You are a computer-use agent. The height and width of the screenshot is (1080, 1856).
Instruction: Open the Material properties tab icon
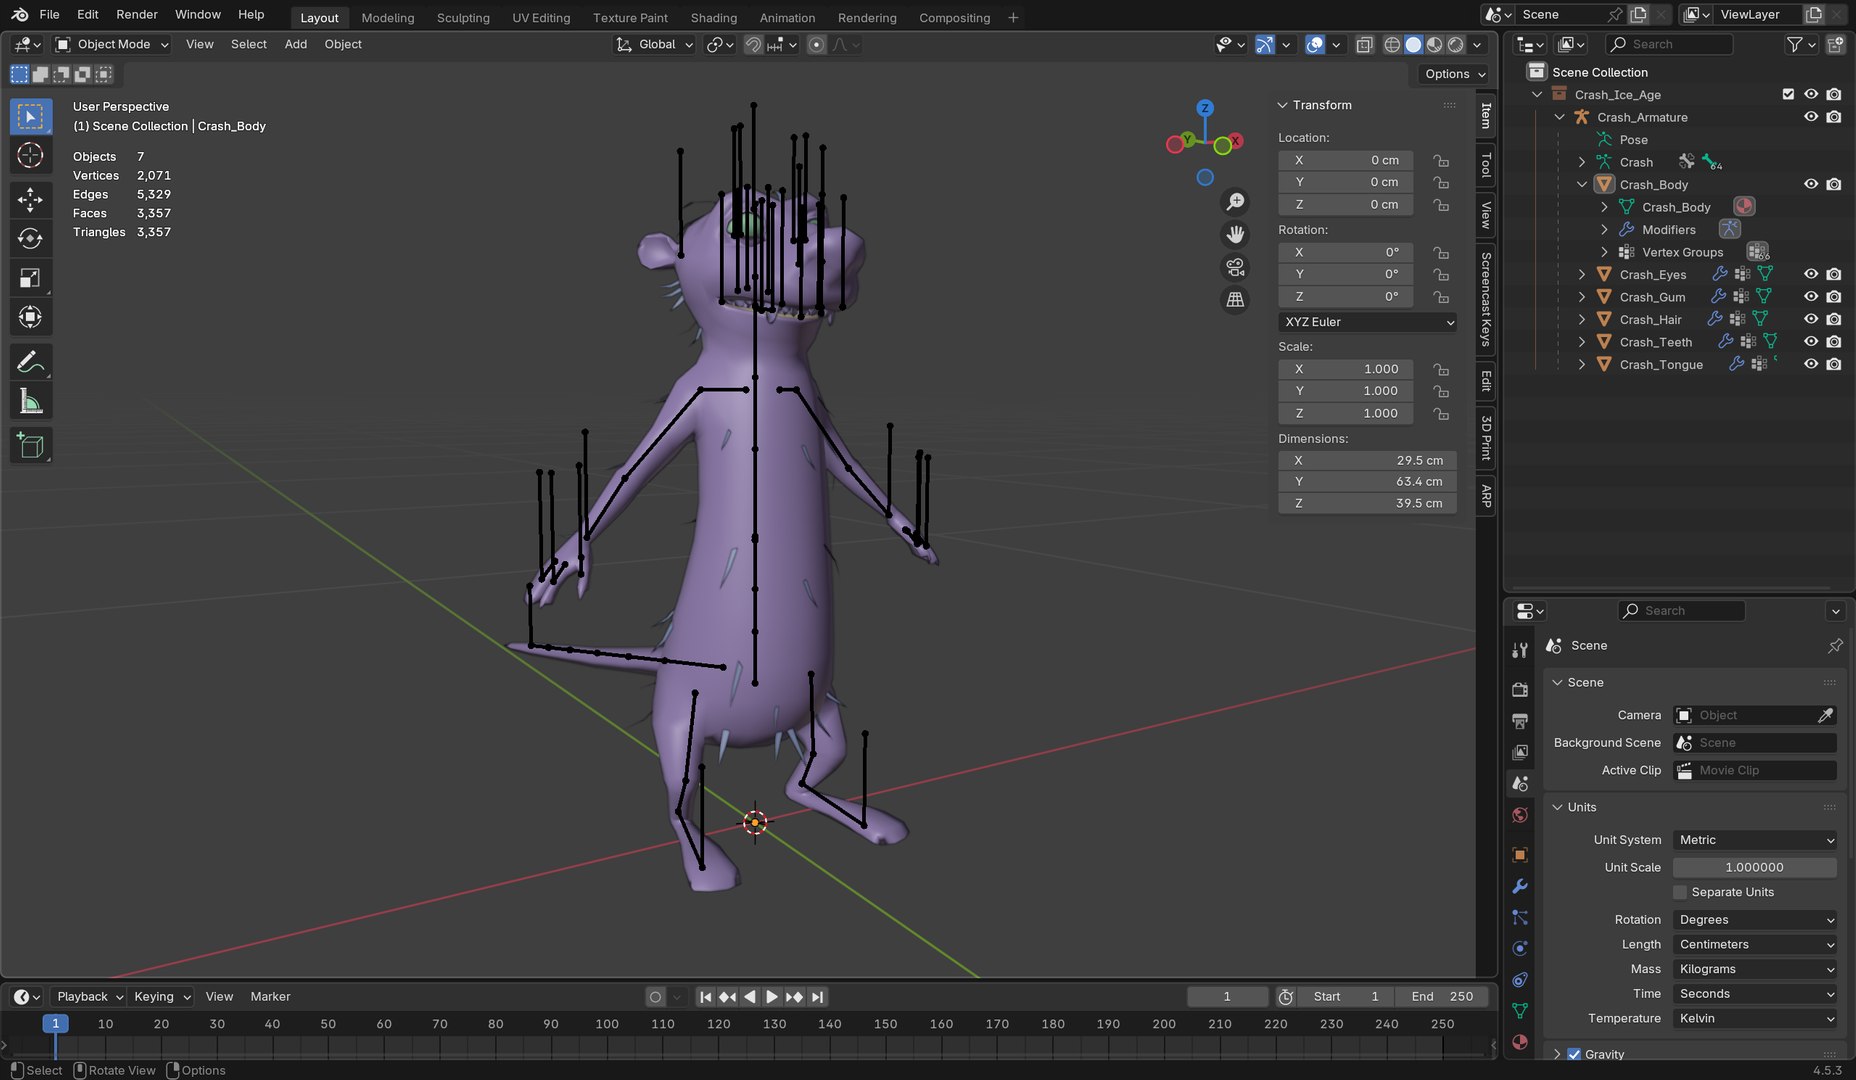(1520, 1042)
